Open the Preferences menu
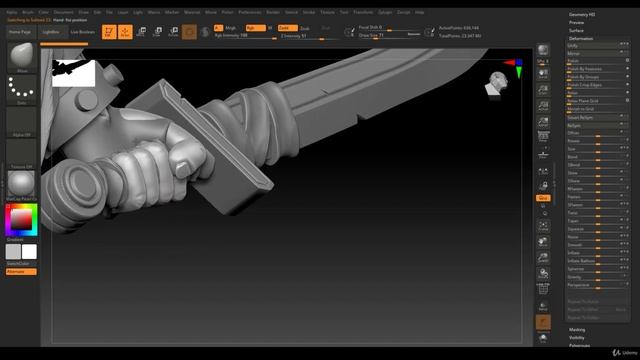The width and height of the screenshot is (640, 360). [250, 13]
